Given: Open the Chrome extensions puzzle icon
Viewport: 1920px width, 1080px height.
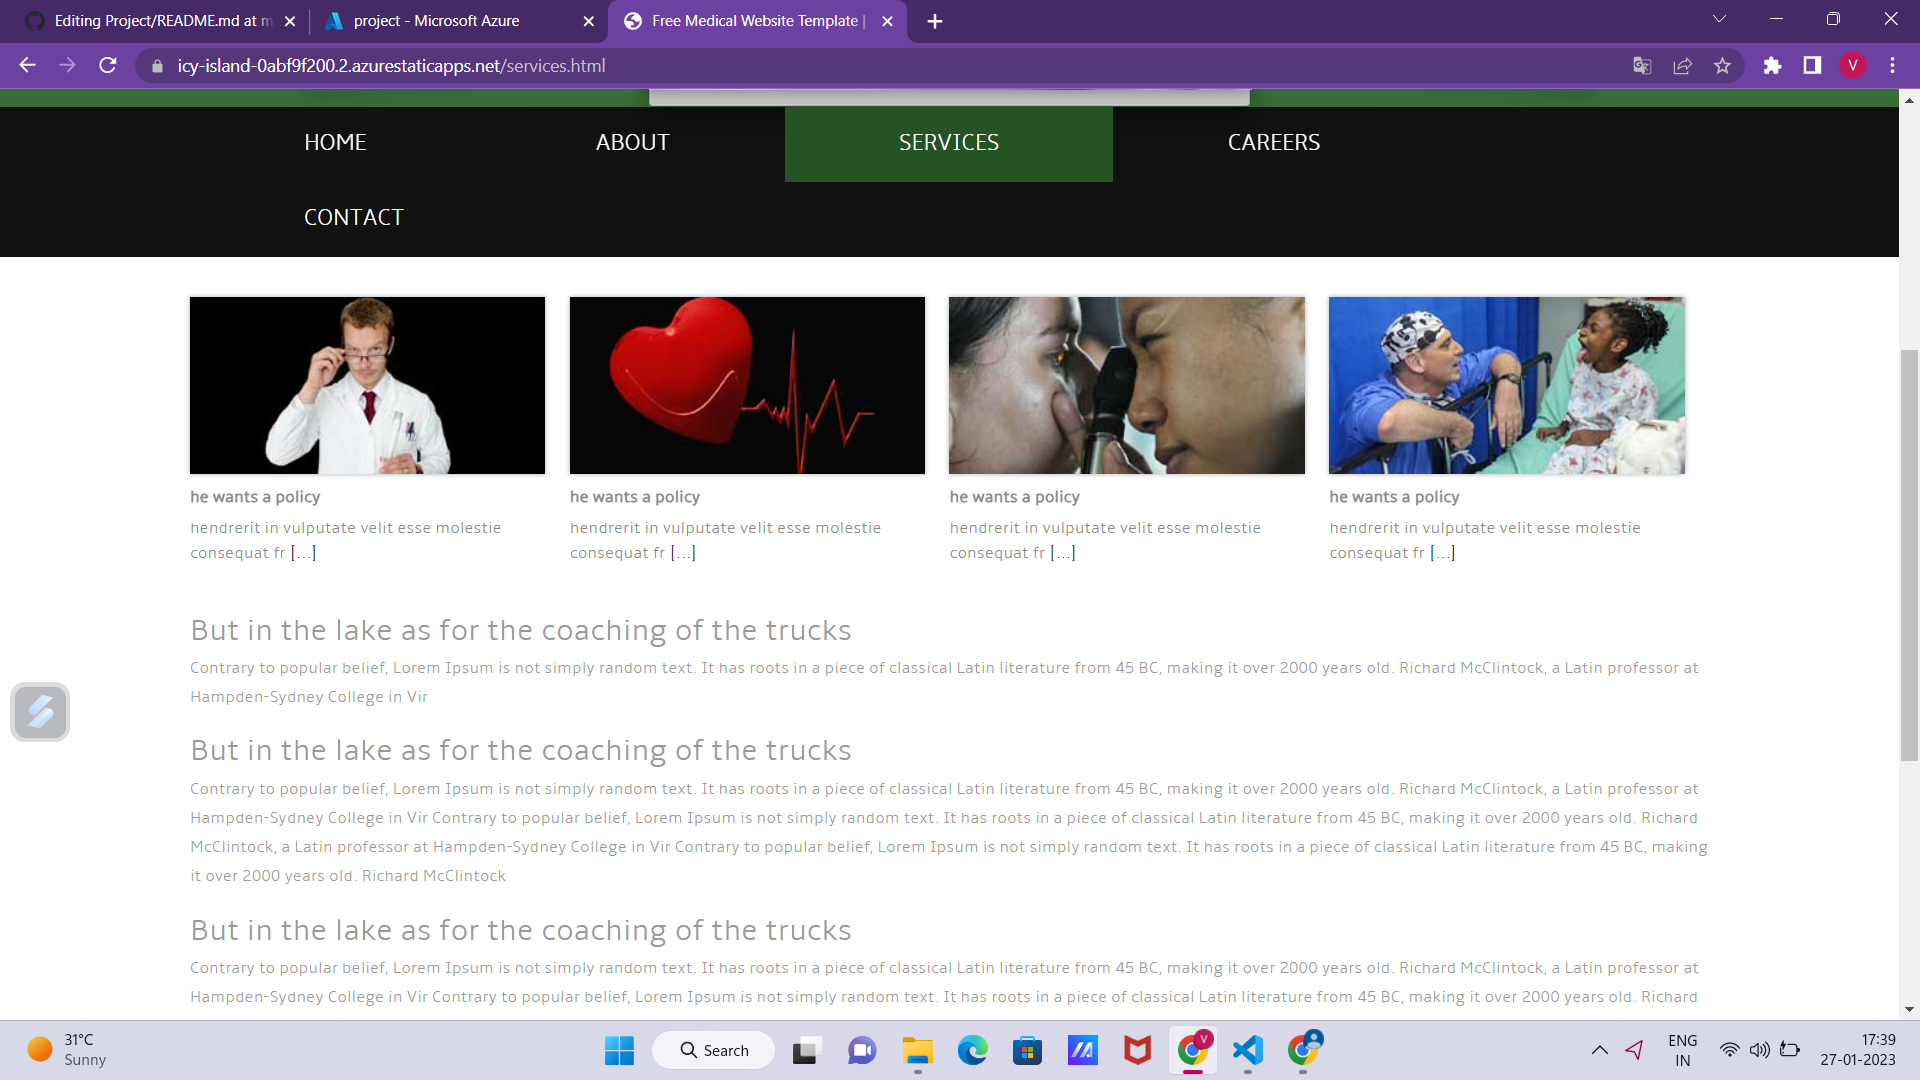Looking at the screenshot, I should (1772, 66).
